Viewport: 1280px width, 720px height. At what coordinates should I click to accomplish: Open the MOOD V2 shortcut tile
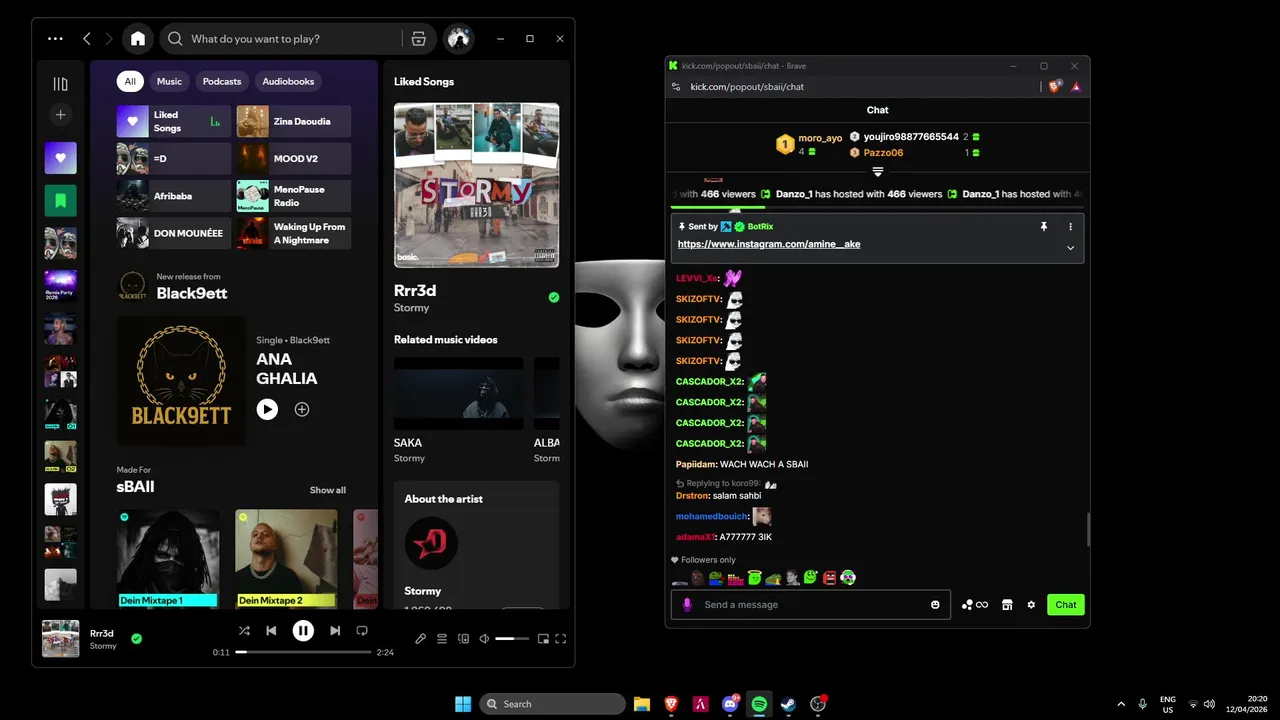pyautogui.click(x=294, y=158)
